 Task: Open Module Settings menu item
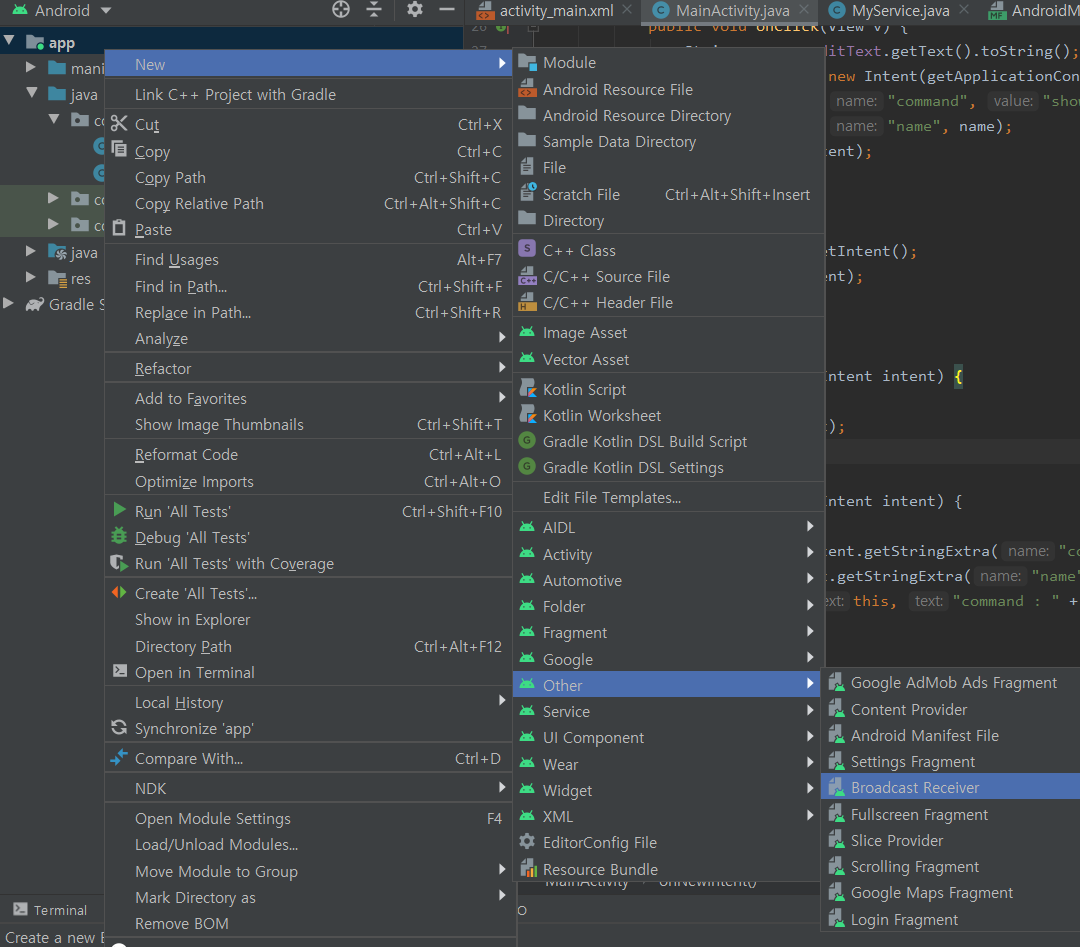tap(309, 818)
